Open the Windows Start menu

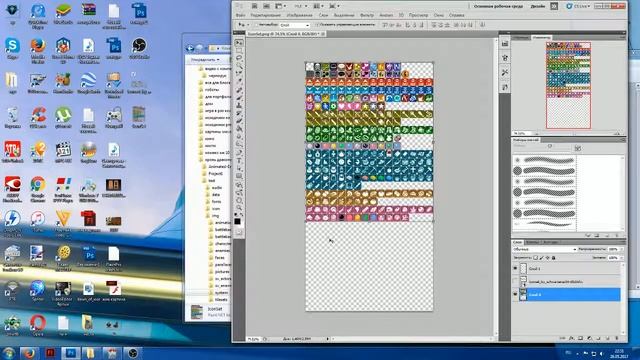click(9, 353)
